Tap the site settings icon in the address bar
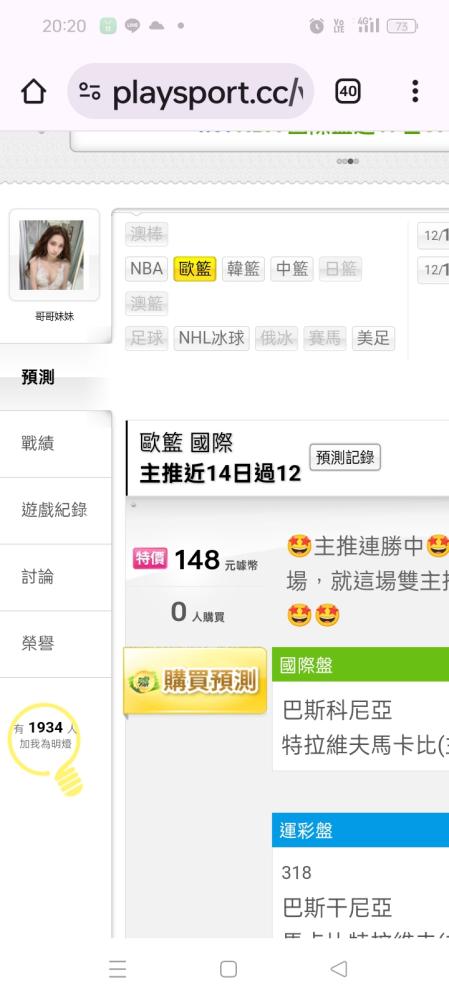The width and height of the screenshot is (449, 1000). click(x=90, y=92)
